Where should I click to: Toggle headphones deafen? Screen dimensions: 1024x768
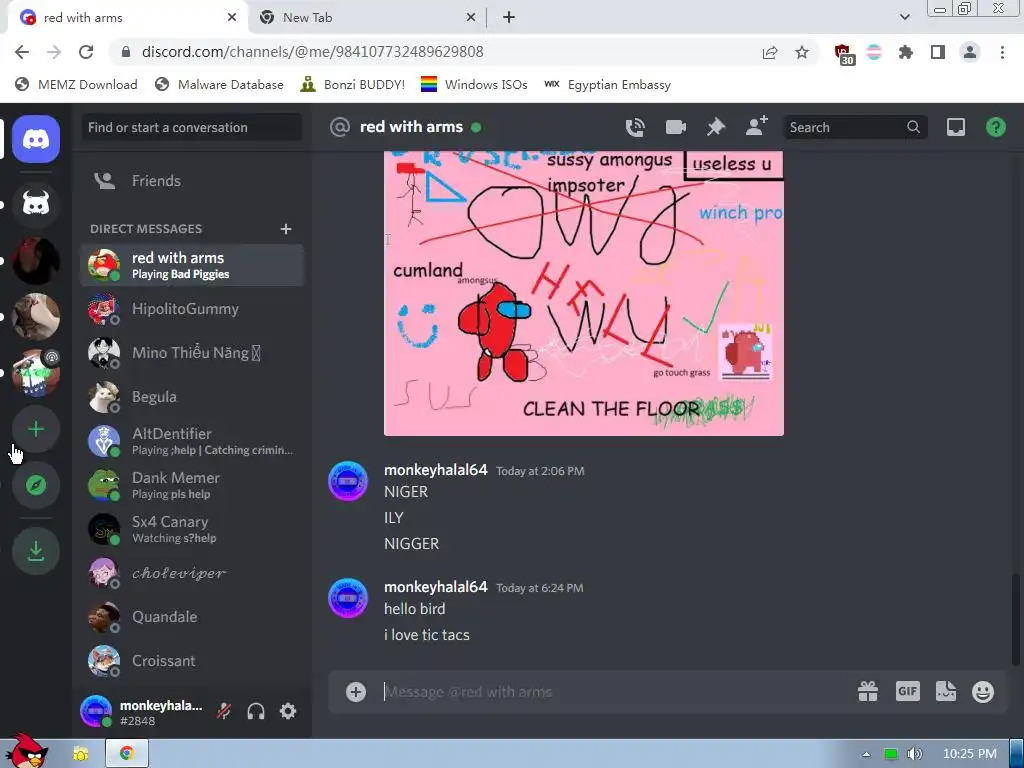pos(256,711)
